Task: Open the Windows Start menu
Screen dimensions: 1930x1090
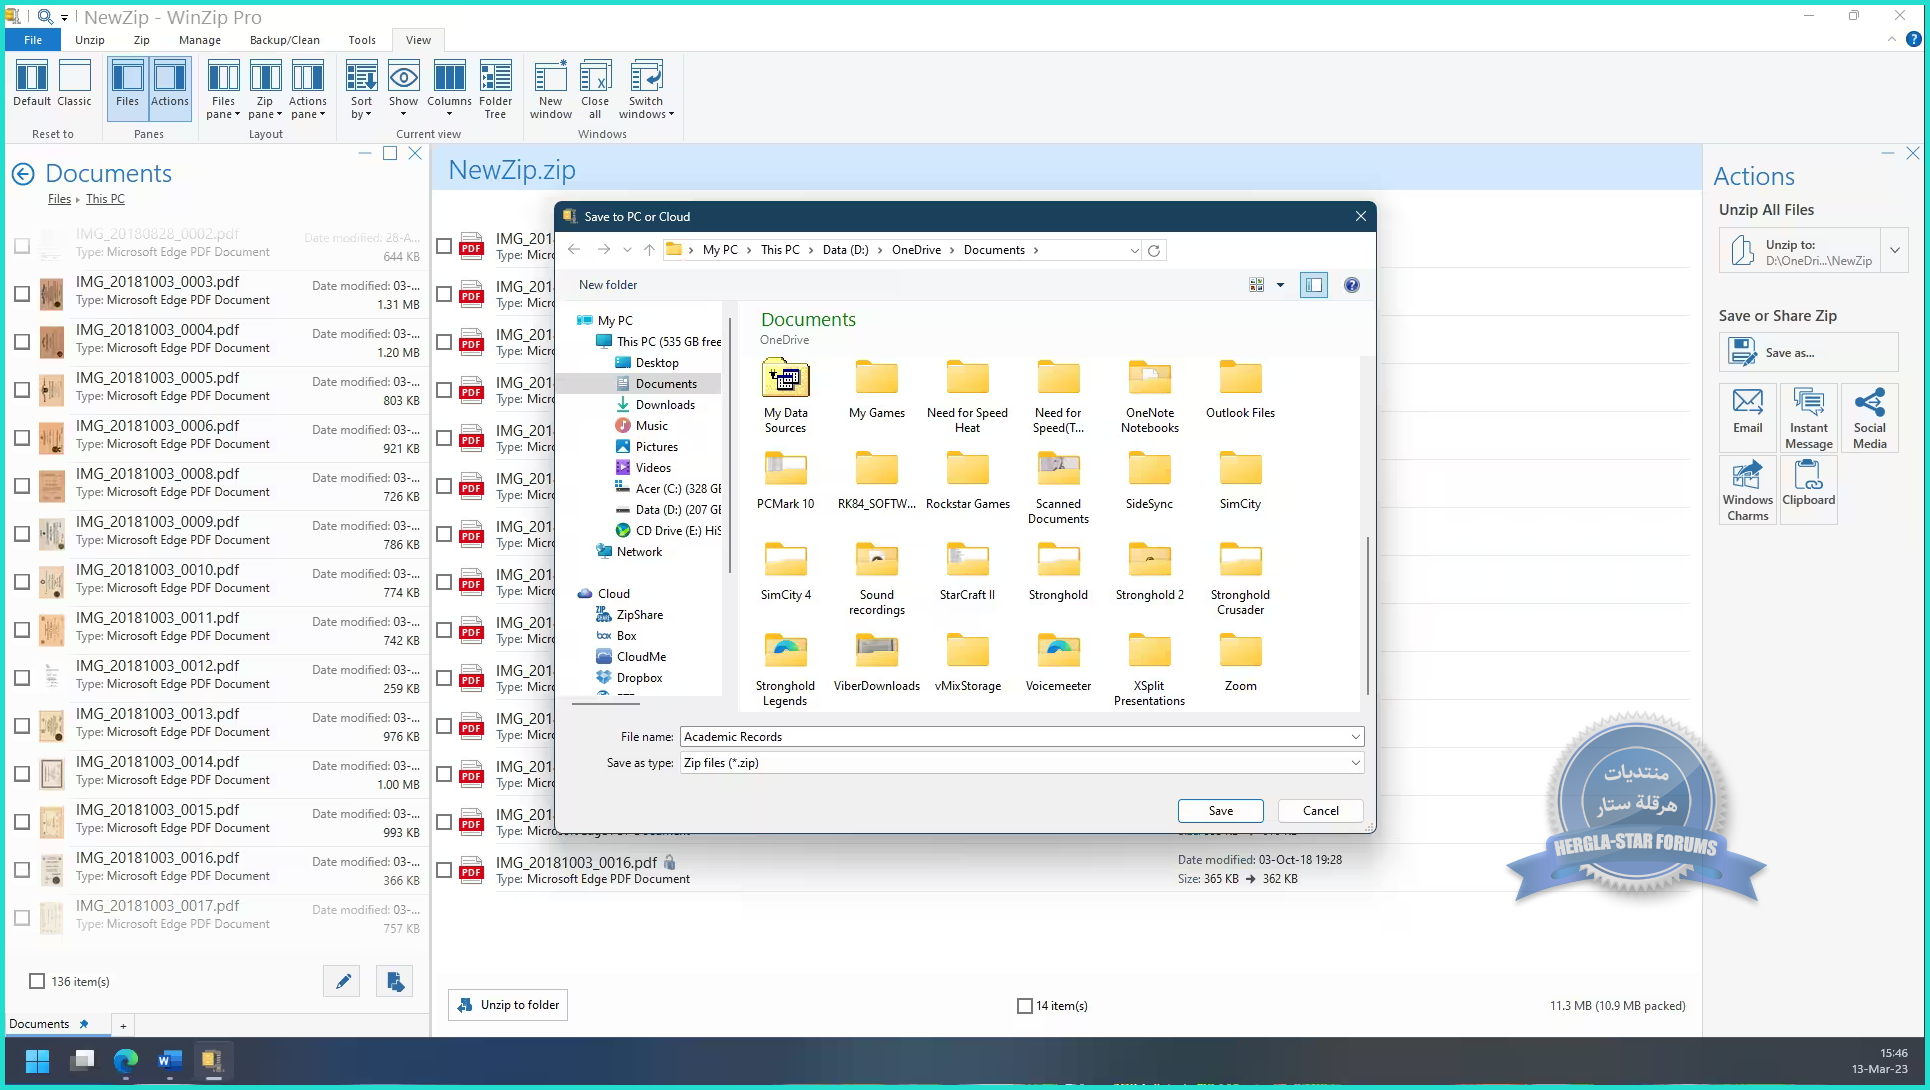Action: click(x=38, y=1060)
